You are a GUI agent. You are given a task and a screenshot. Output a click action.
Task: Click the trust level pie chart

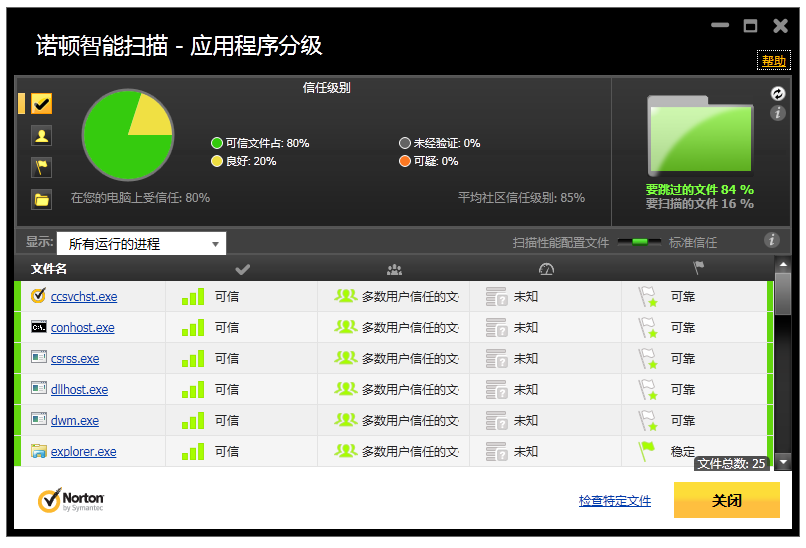click(128, 135)
